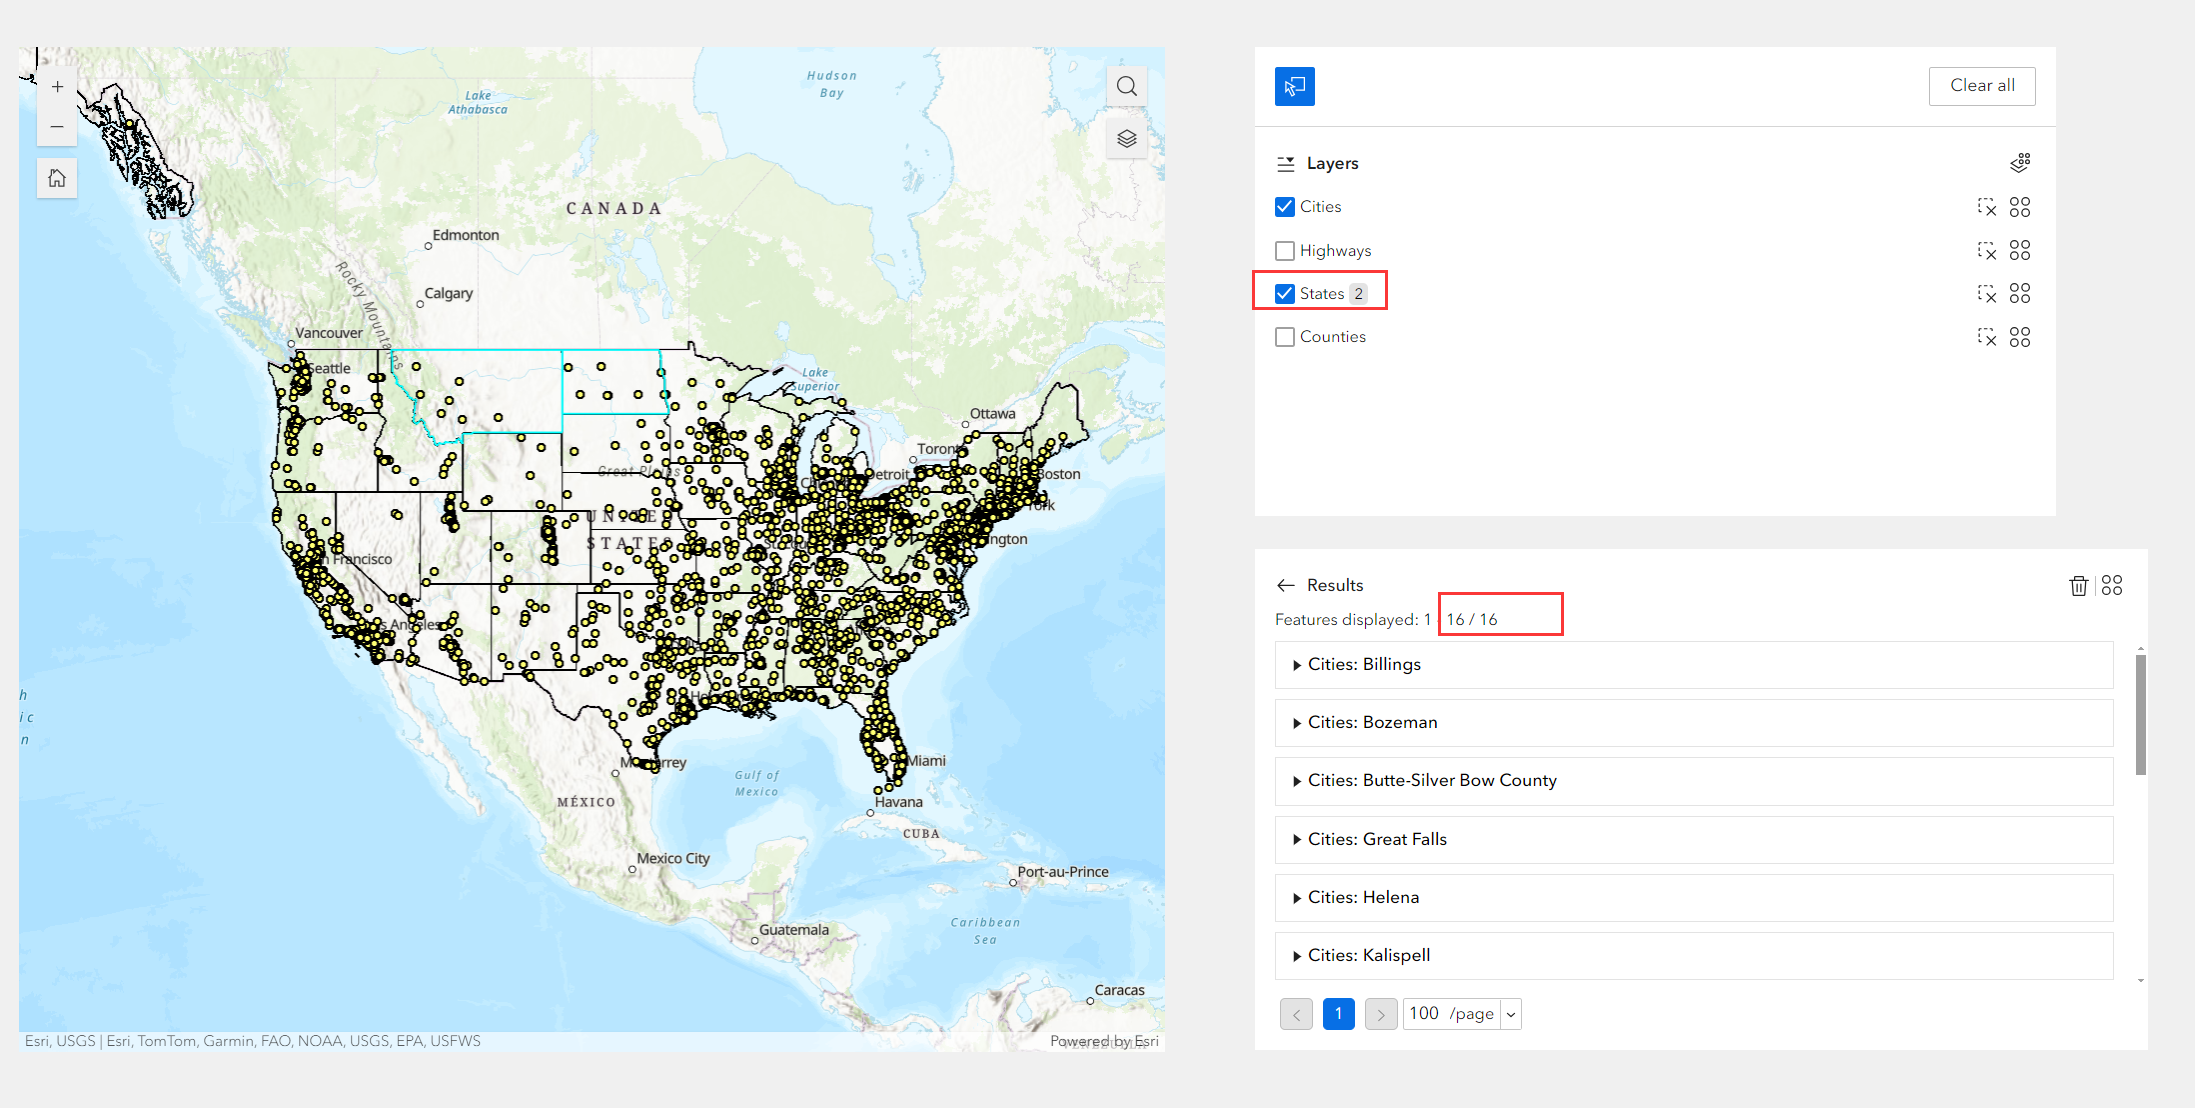This screenshot has height=1108, width=2195.
Task: Enable the Highways layer checkbox
Action: 1285,250
